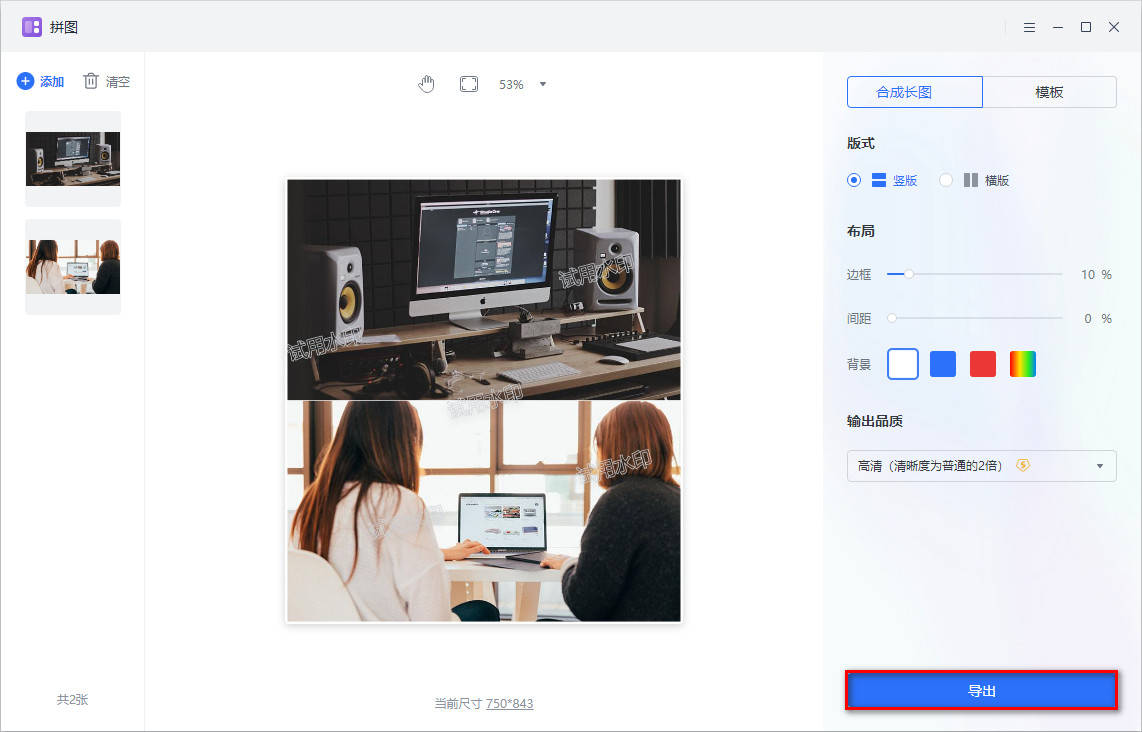Viewport: 1142px width, 732px height.
Task: Click the fit-to-screen icon in top toolbar
Action: (x=468, y=84)
